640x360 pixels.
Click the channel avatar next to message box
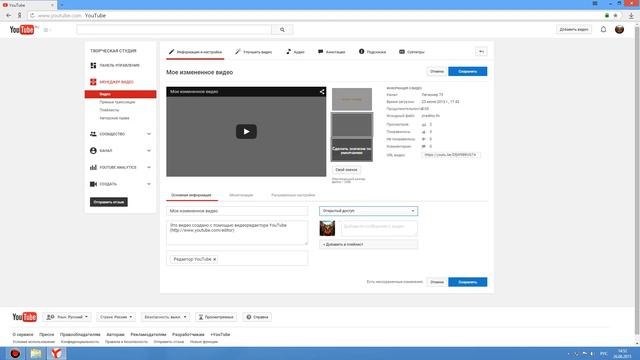pos(327,228)
